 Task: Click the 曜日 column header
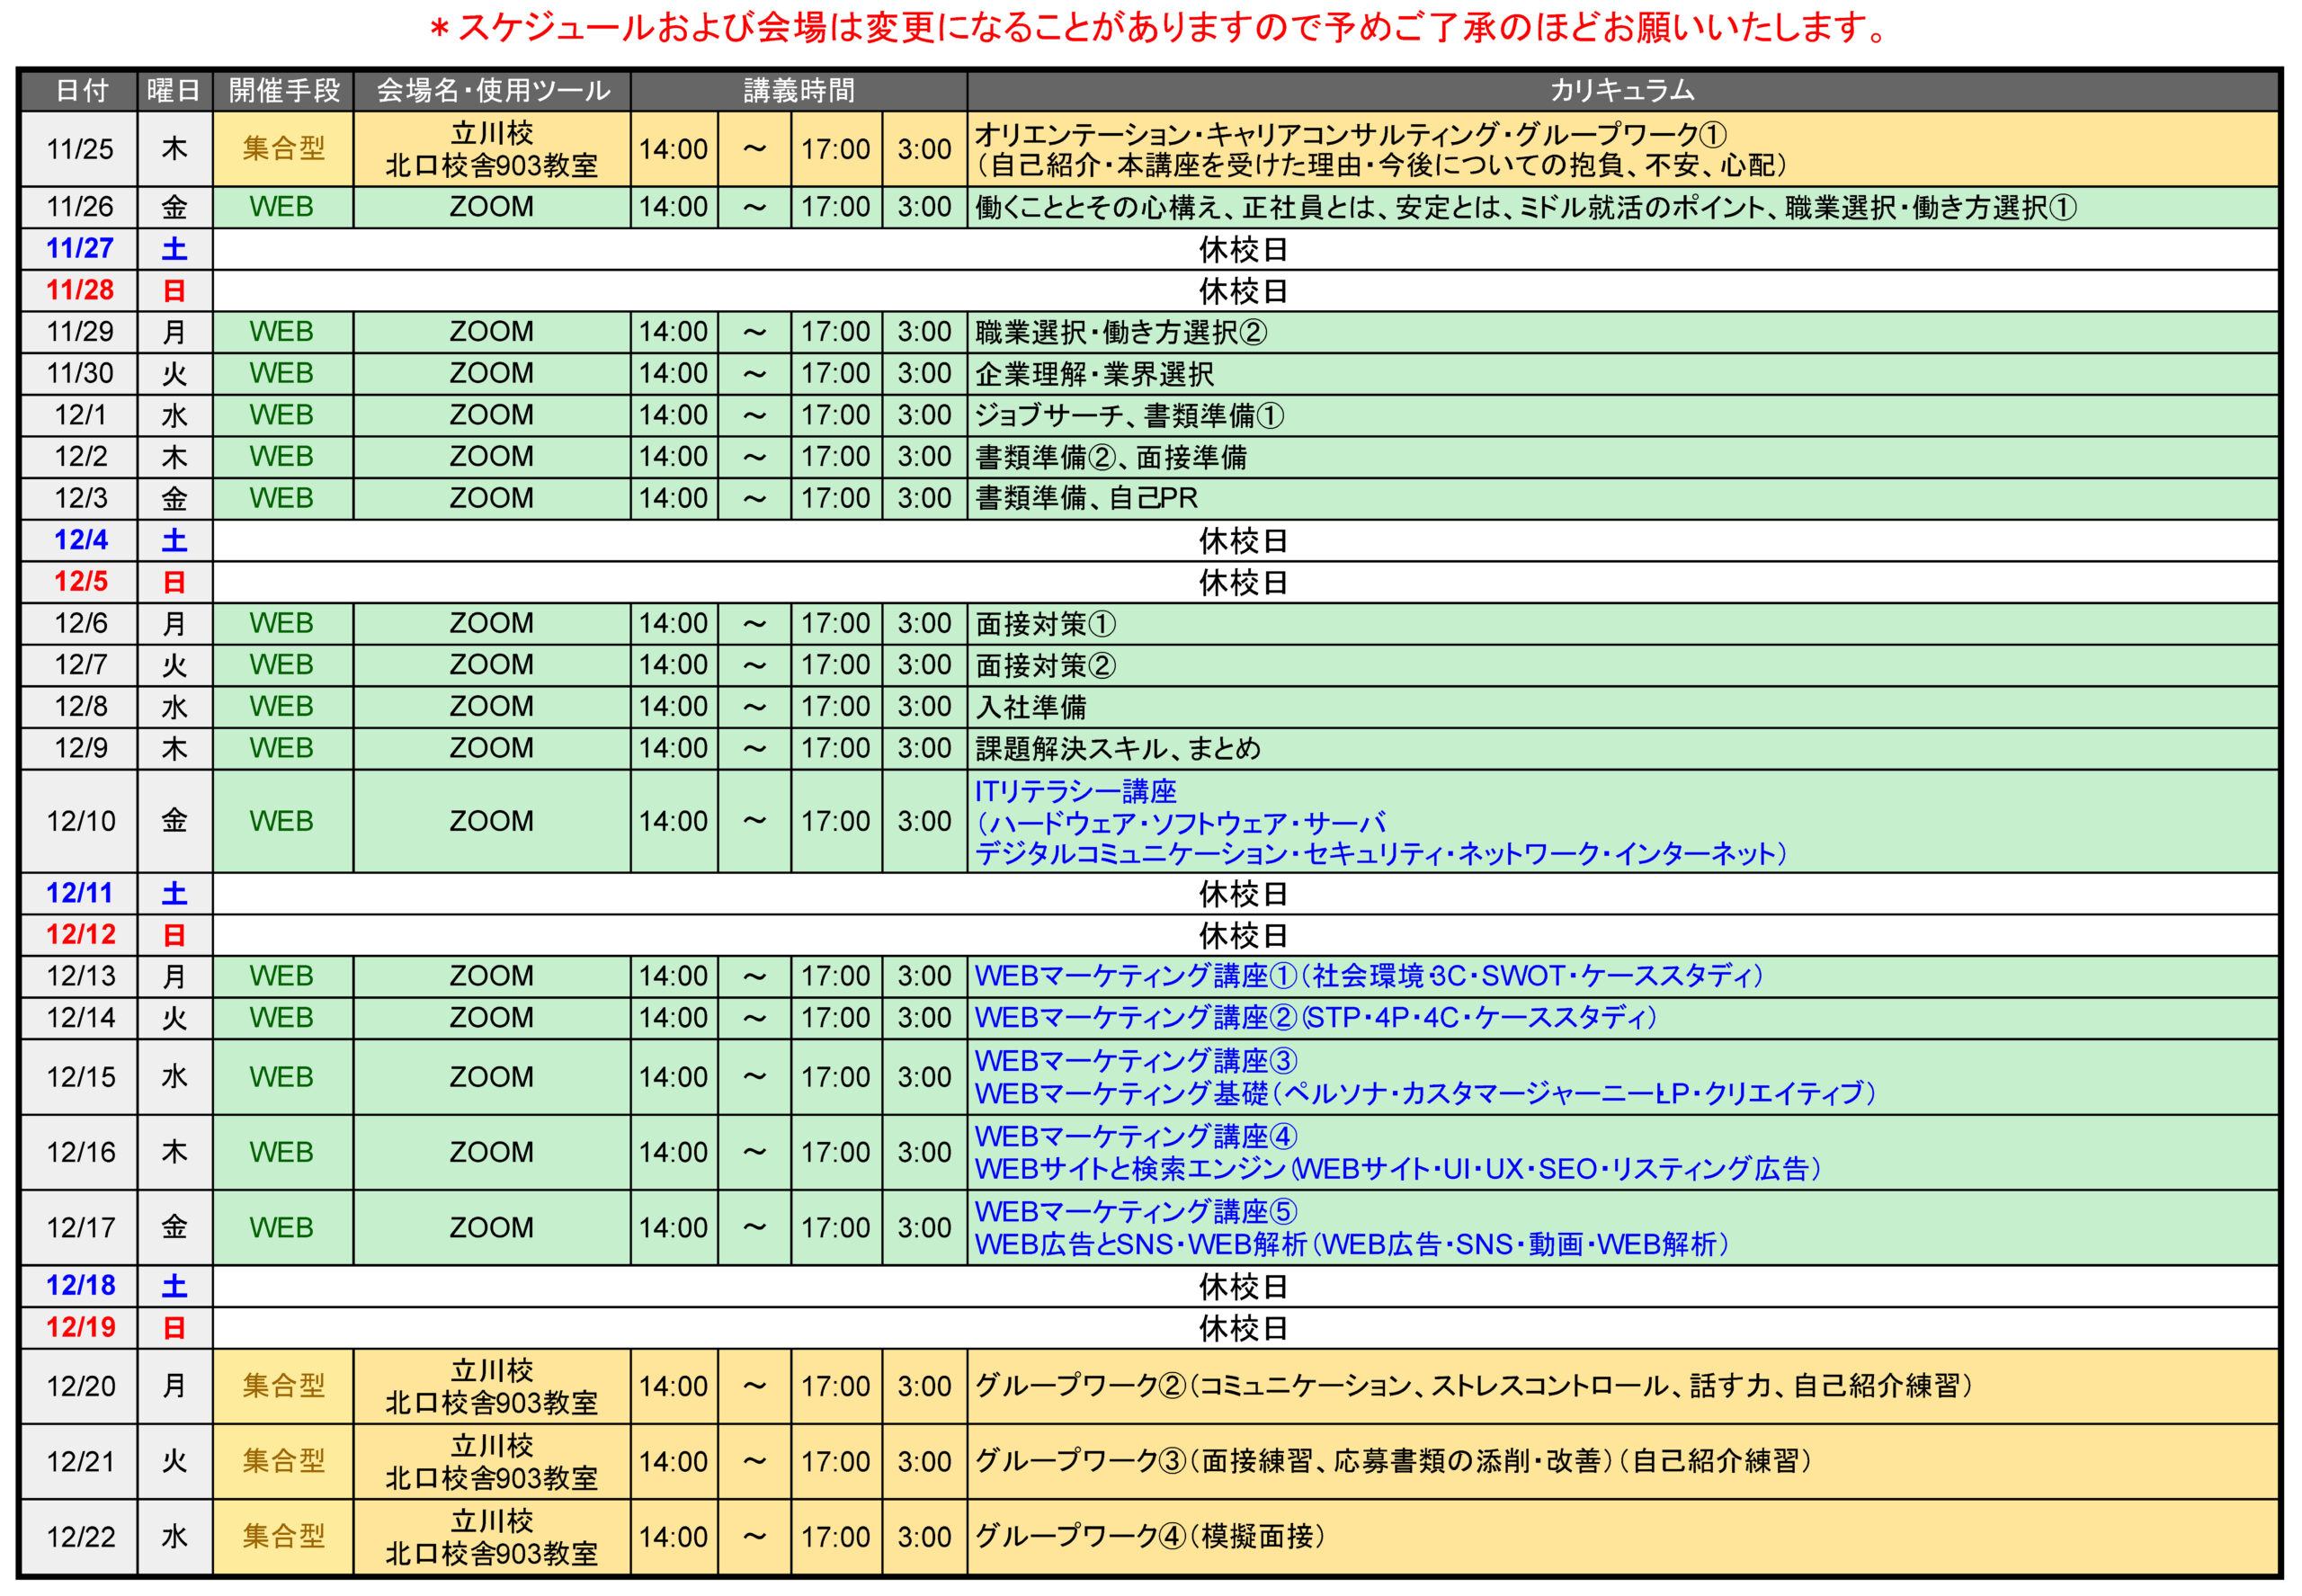click(x=175, y=91)
